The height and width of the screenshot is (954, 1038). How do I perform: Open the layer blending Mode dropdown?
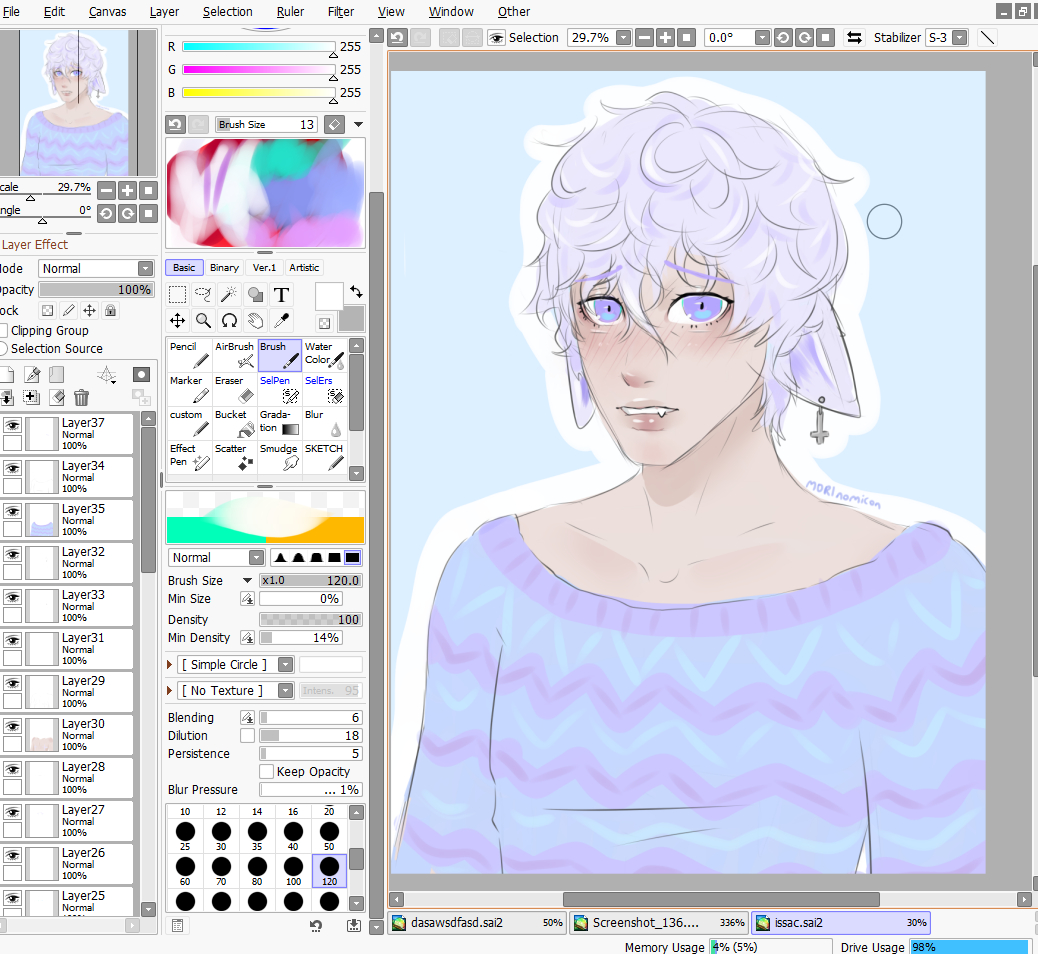pos(96,269)
